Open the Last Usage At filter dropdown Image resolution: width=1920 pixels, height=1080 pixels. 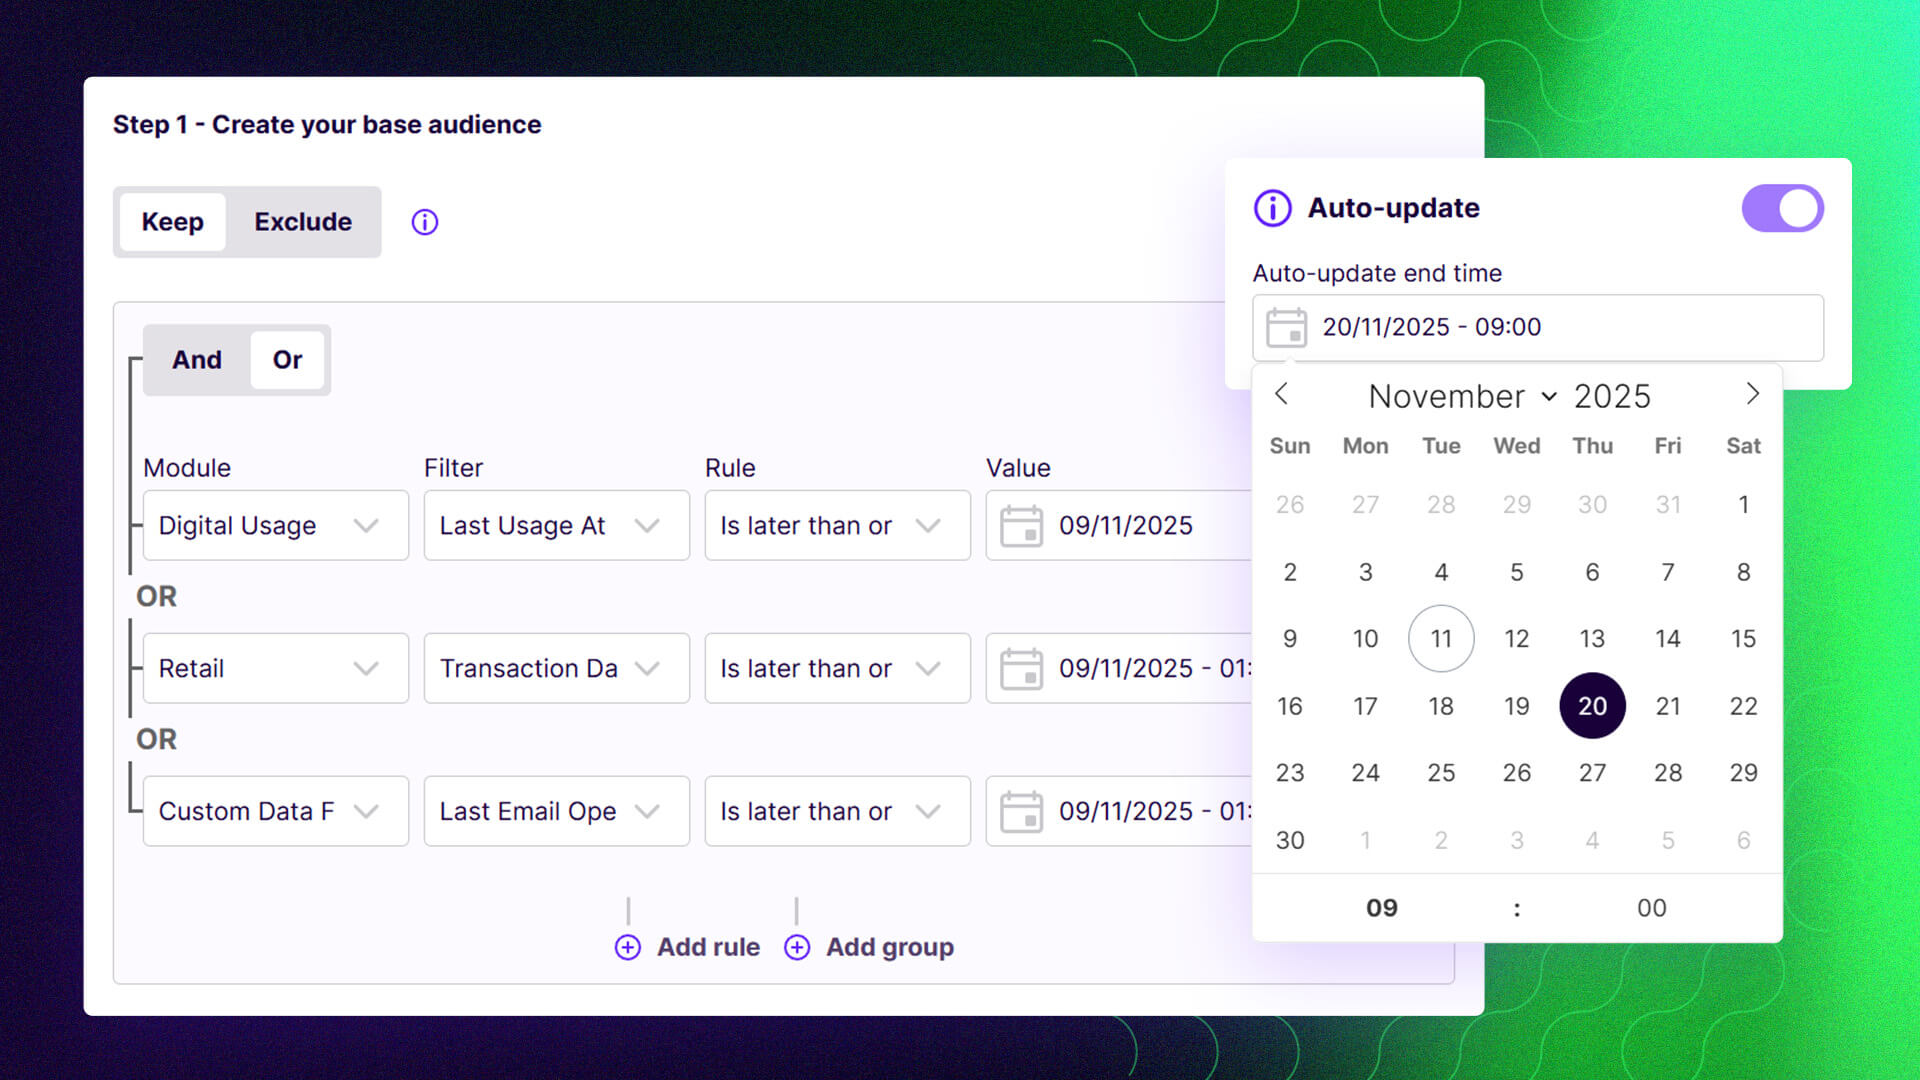point(556,526)
